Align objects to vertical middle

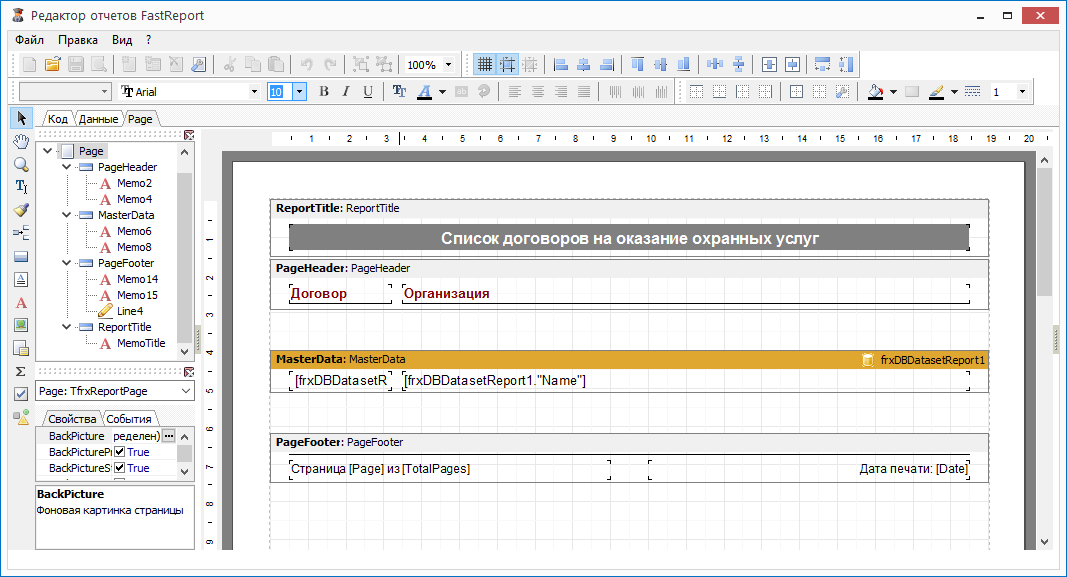point(661,65)
